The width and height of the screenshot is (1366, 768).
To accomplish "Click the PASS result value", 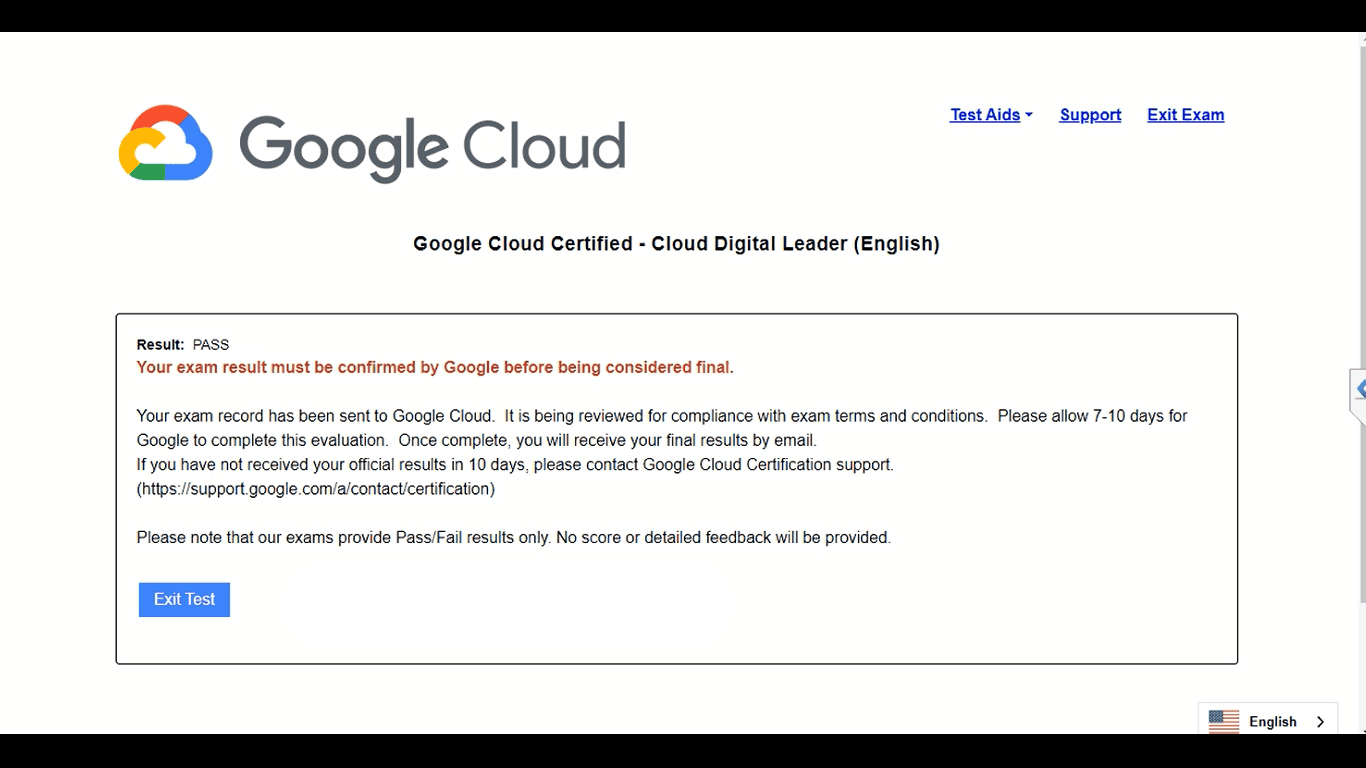I will click(x=211, y=345).
